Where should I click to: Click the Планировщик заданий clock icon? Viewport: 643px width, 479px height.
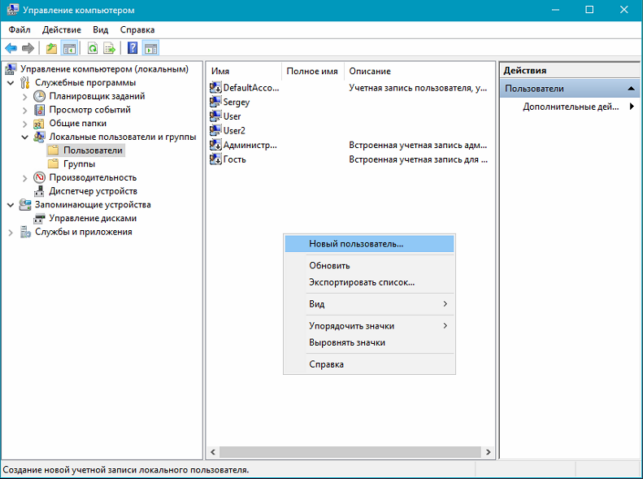(x=39, y=96)
